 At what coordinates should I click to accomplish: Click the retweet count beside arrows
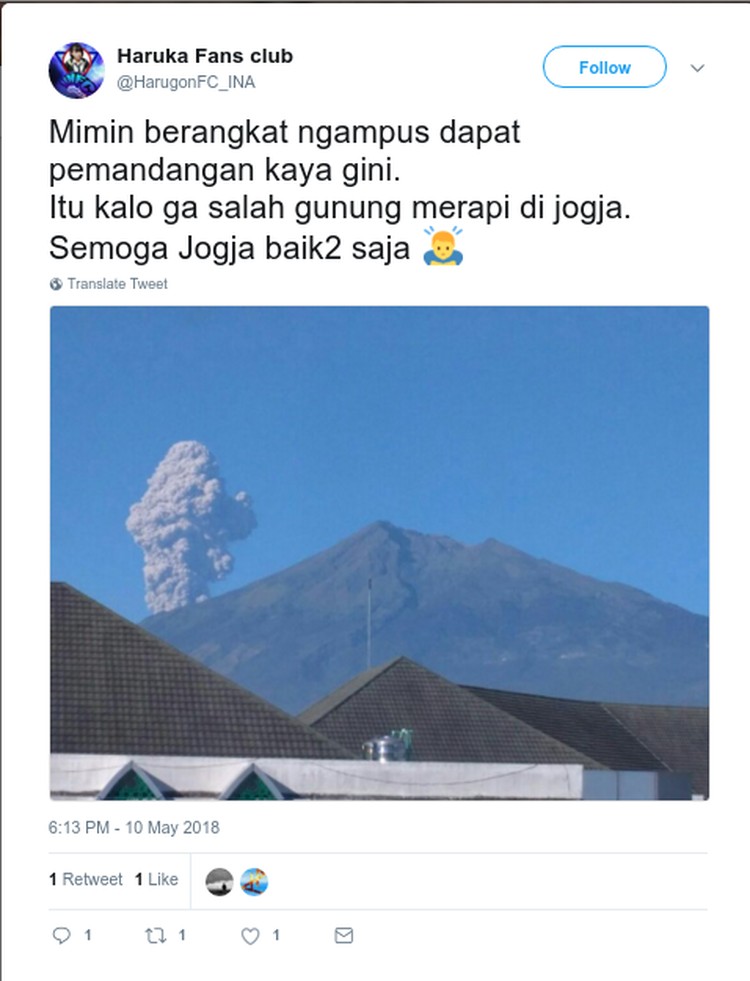click(x=182, y=935)
